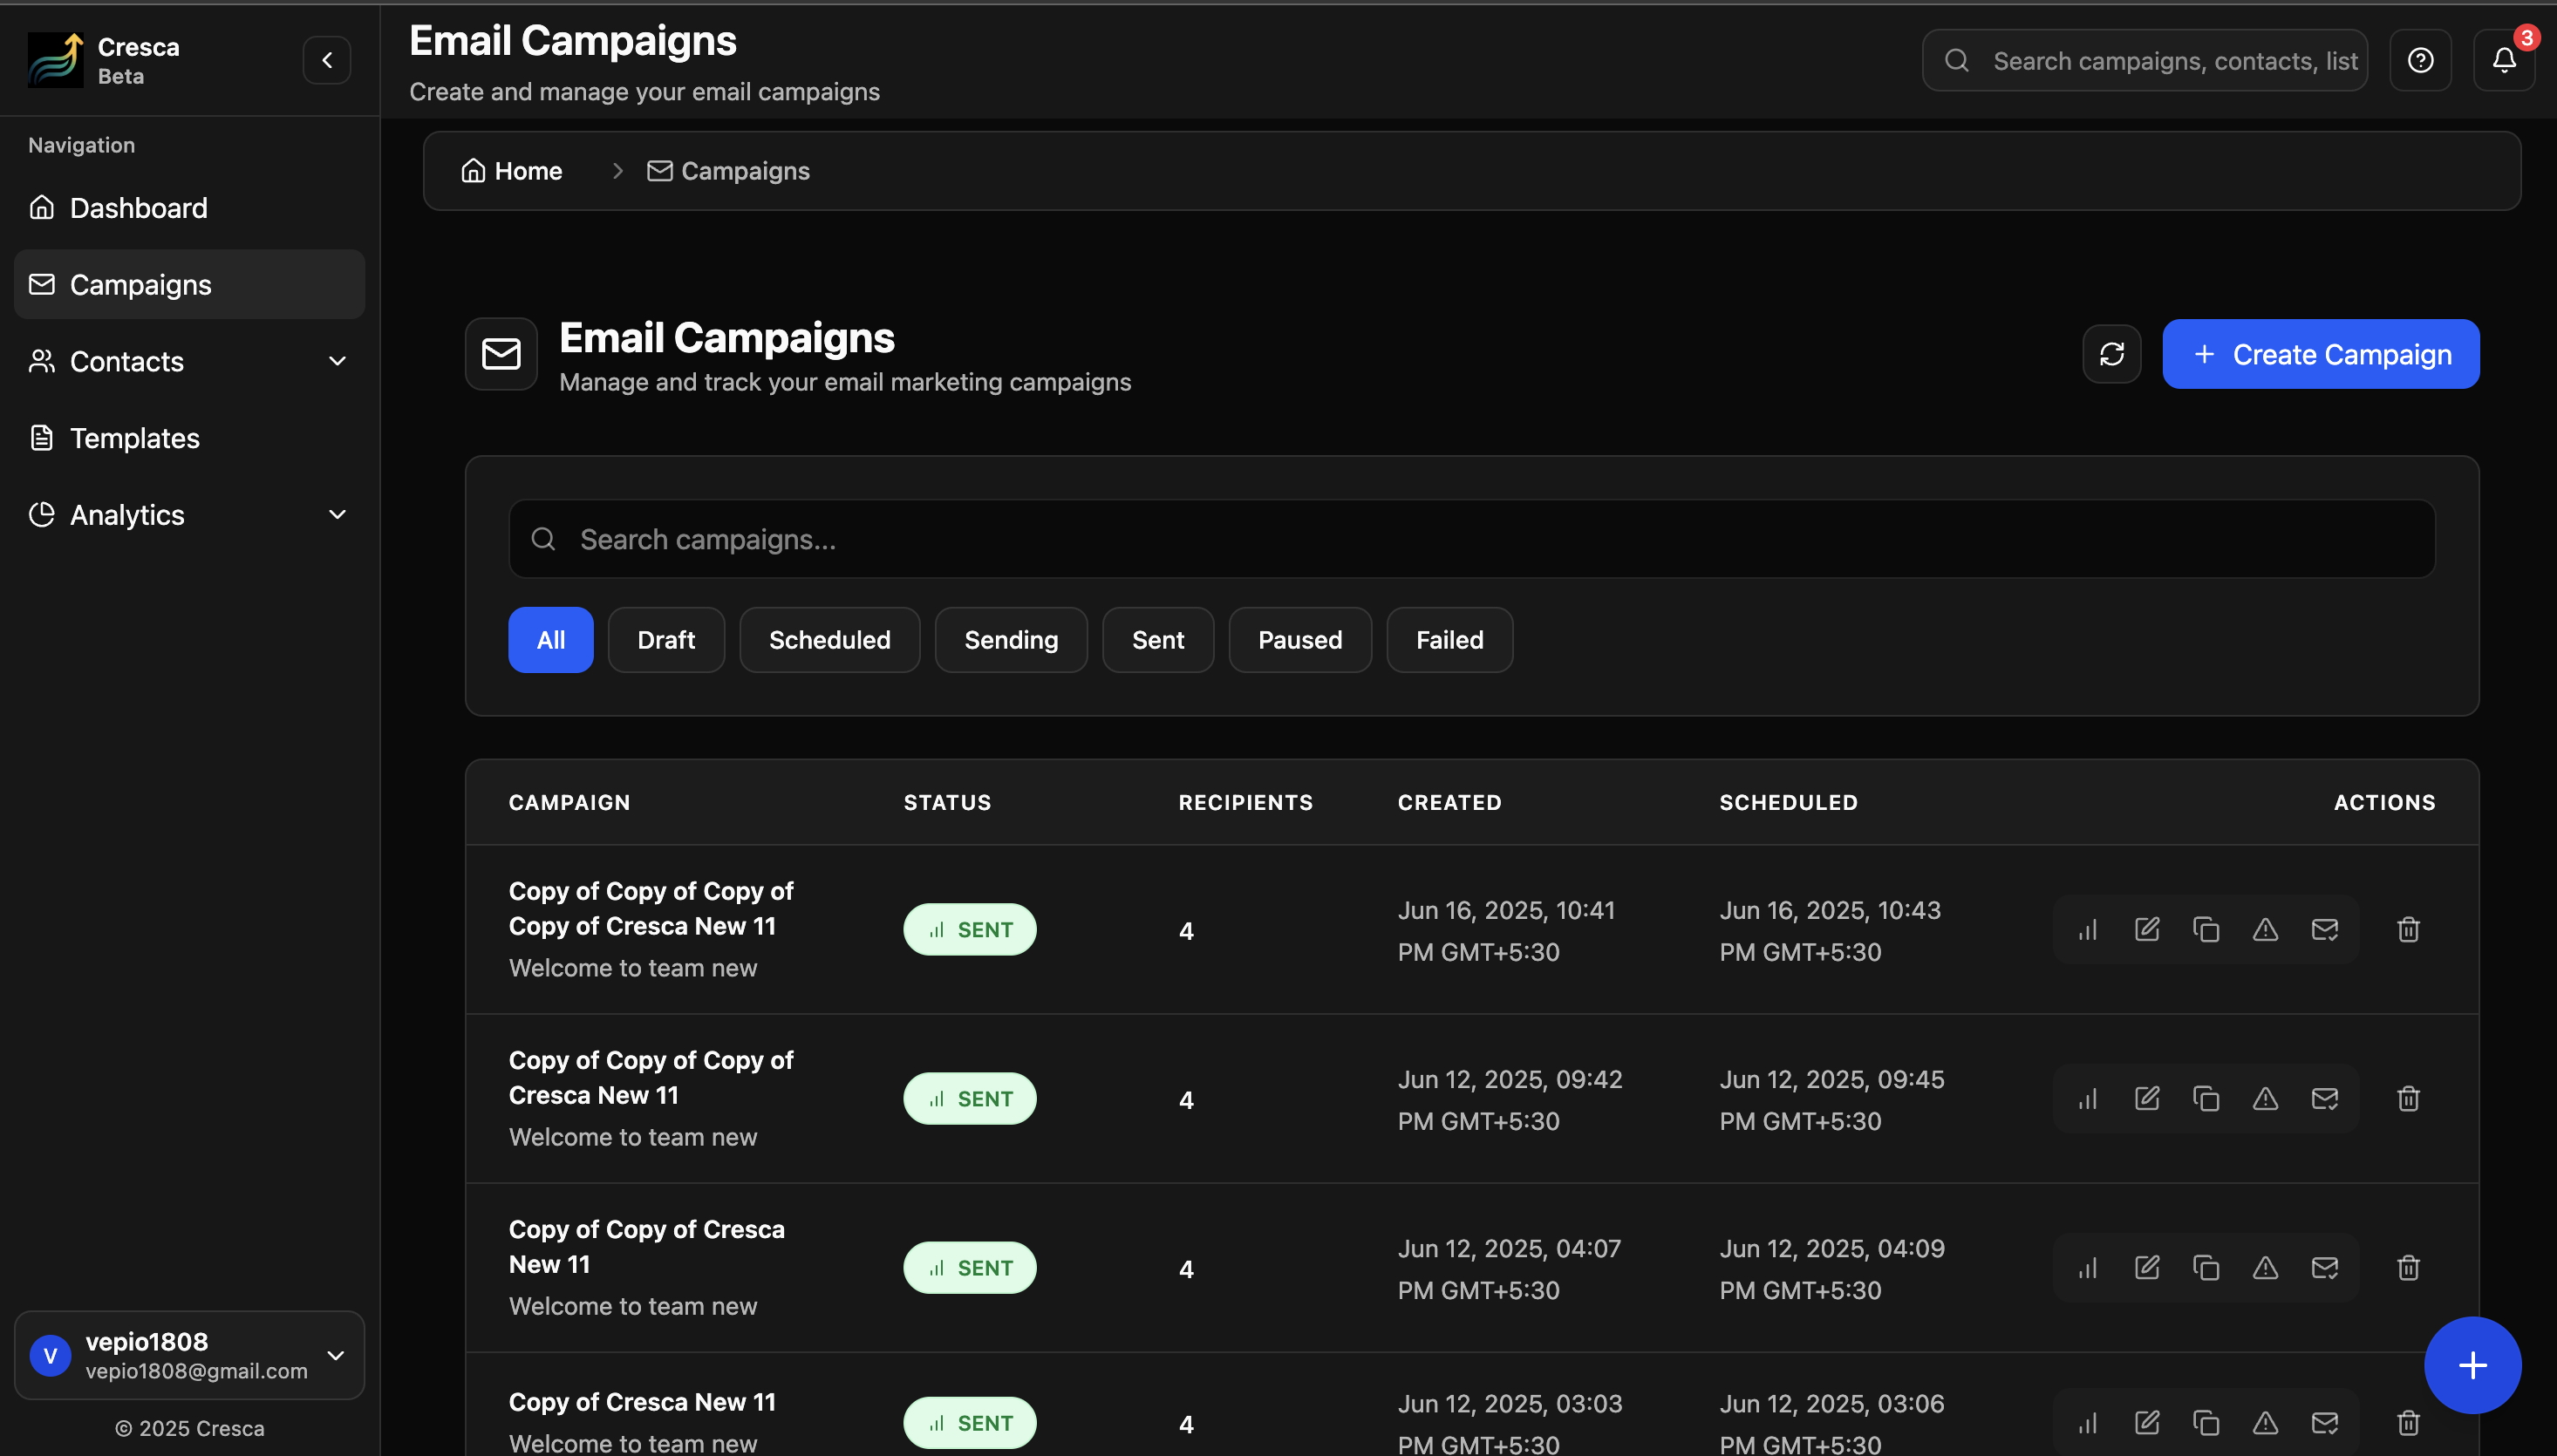Filter campaigns by Sending

[x=1011, y=640]
